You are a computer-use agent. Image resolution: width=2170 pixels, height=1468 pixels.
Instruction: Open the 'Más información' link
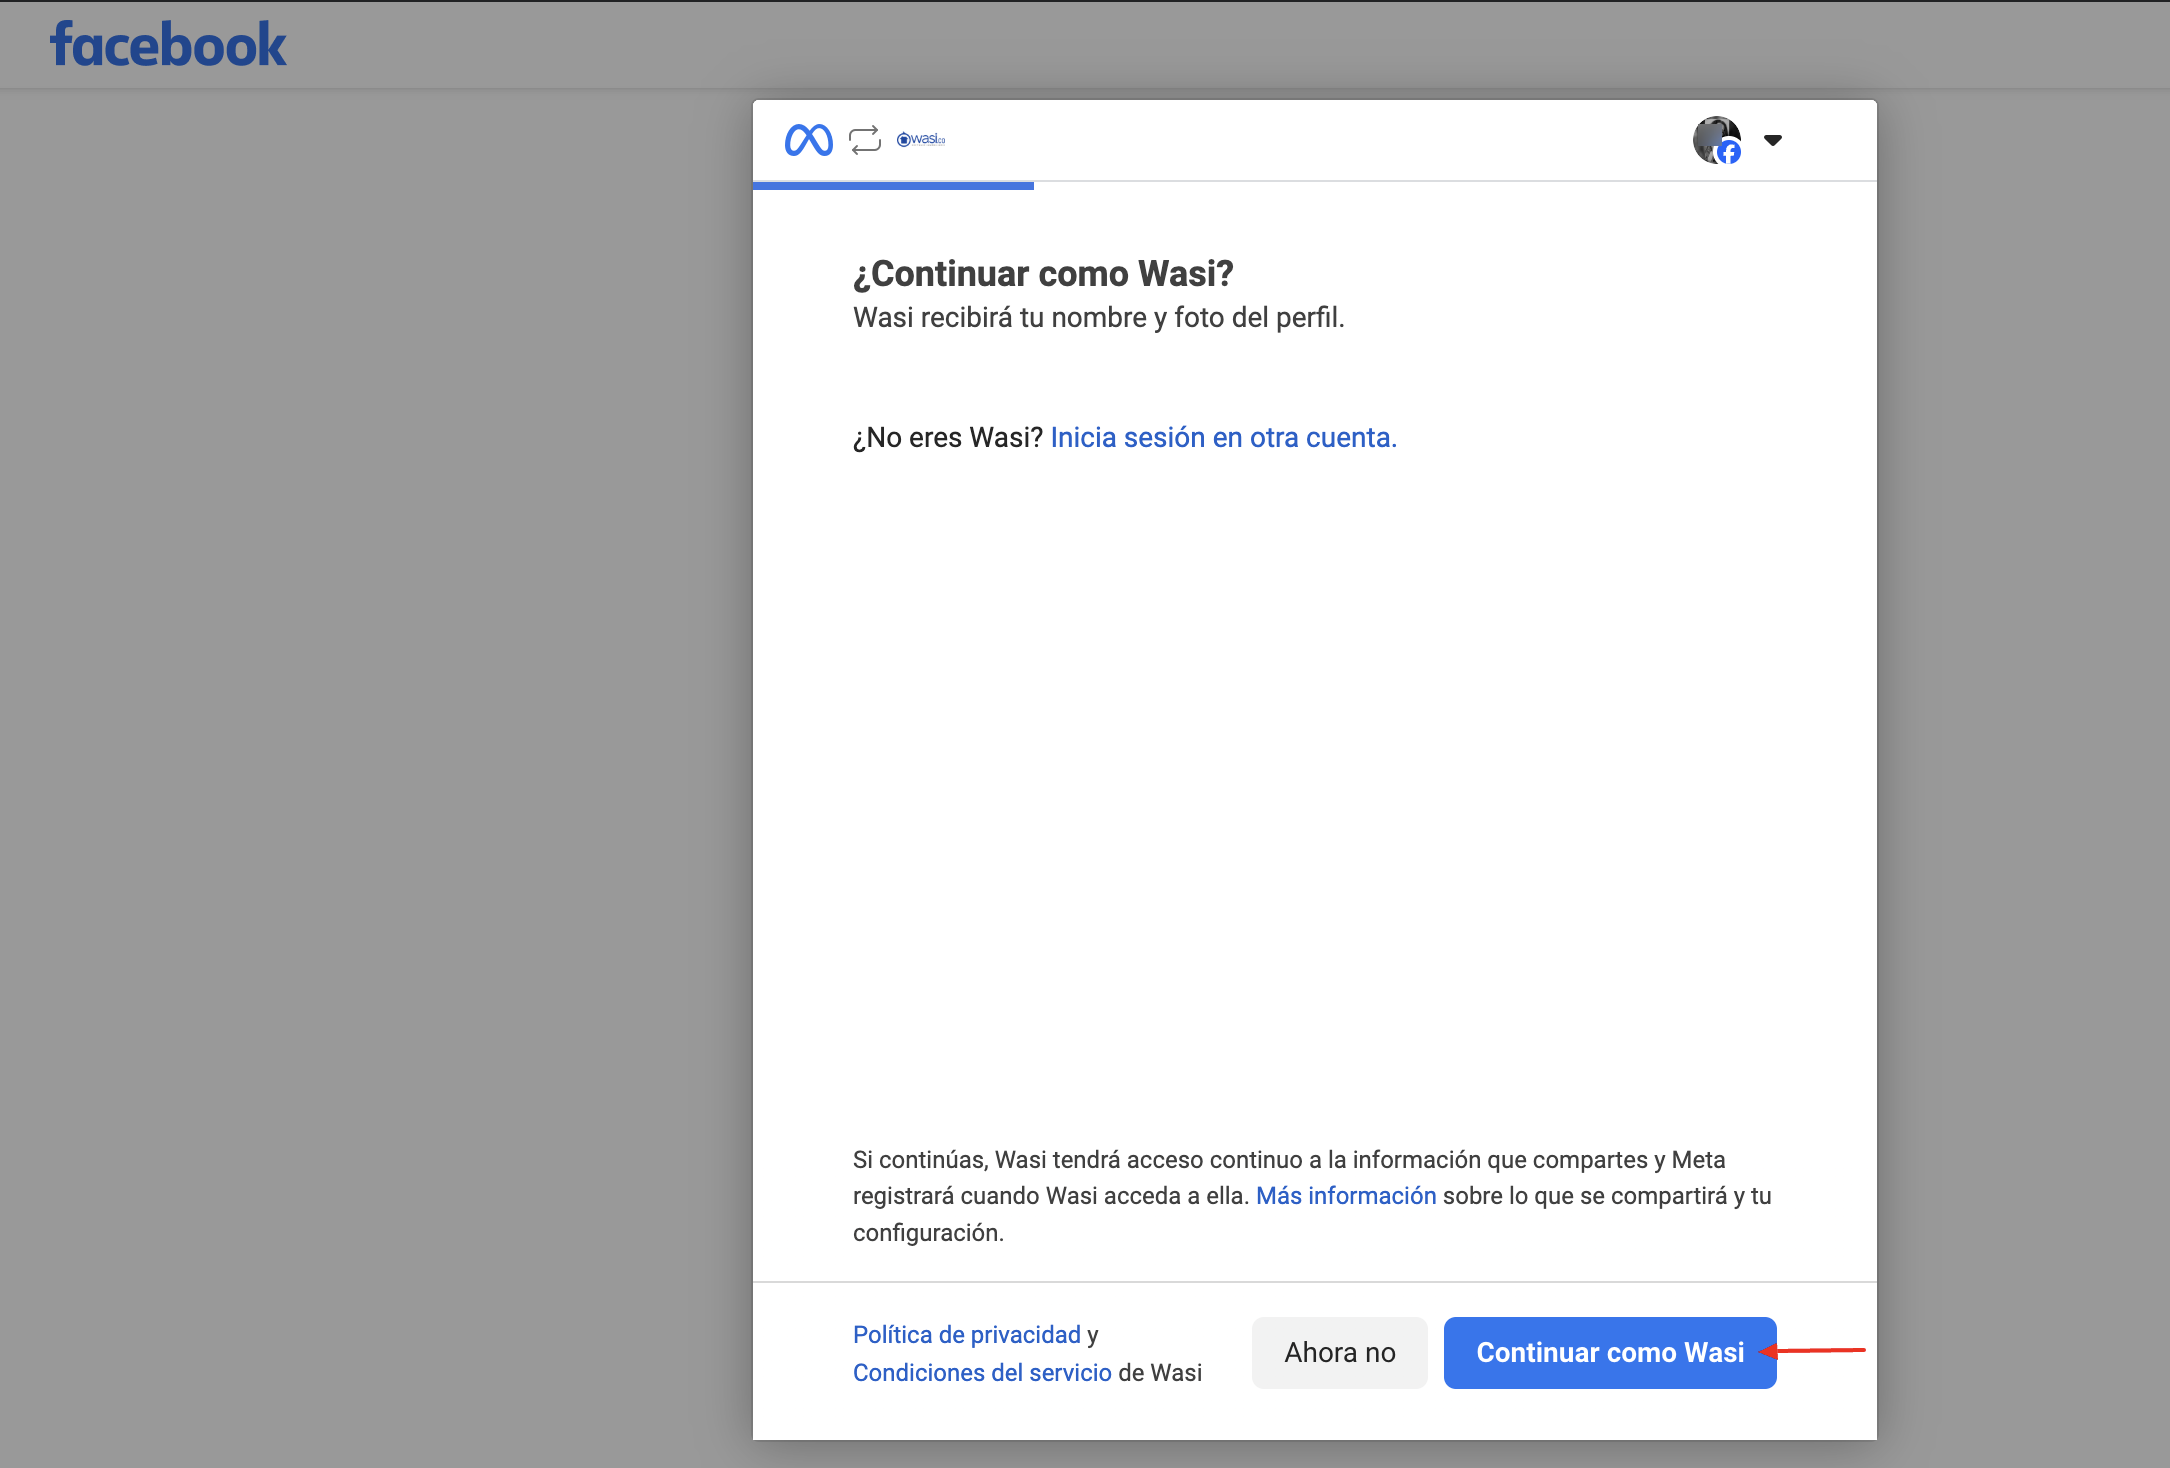[1345, 1196]
